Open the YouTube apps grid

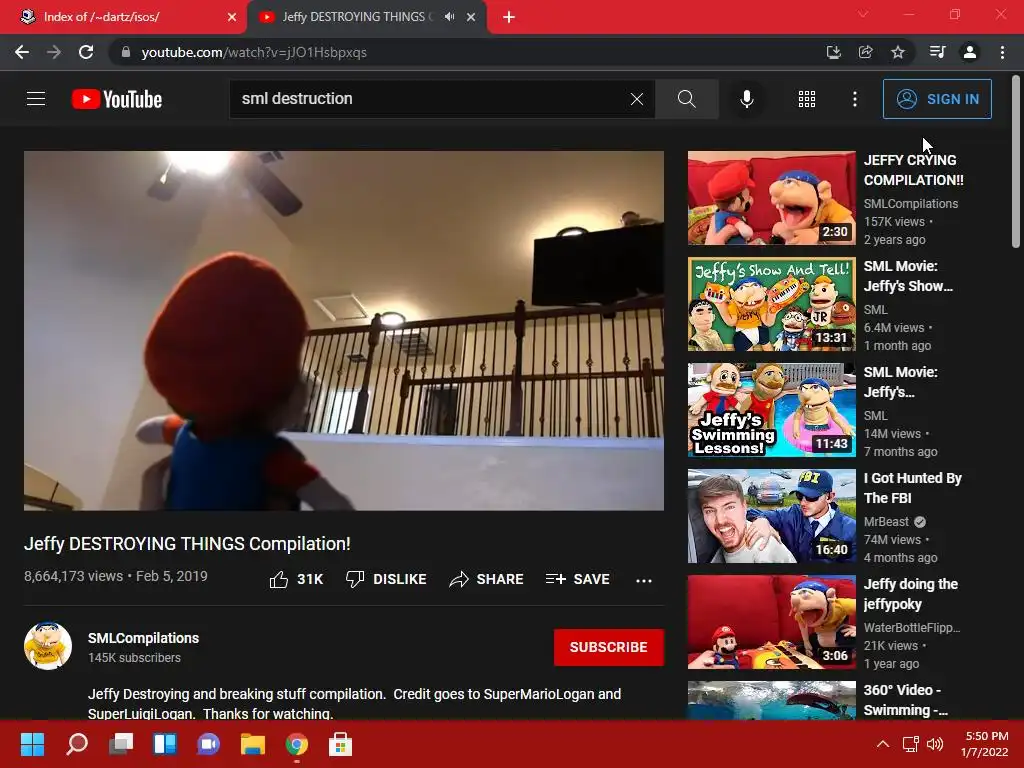(x=807, y=99)
